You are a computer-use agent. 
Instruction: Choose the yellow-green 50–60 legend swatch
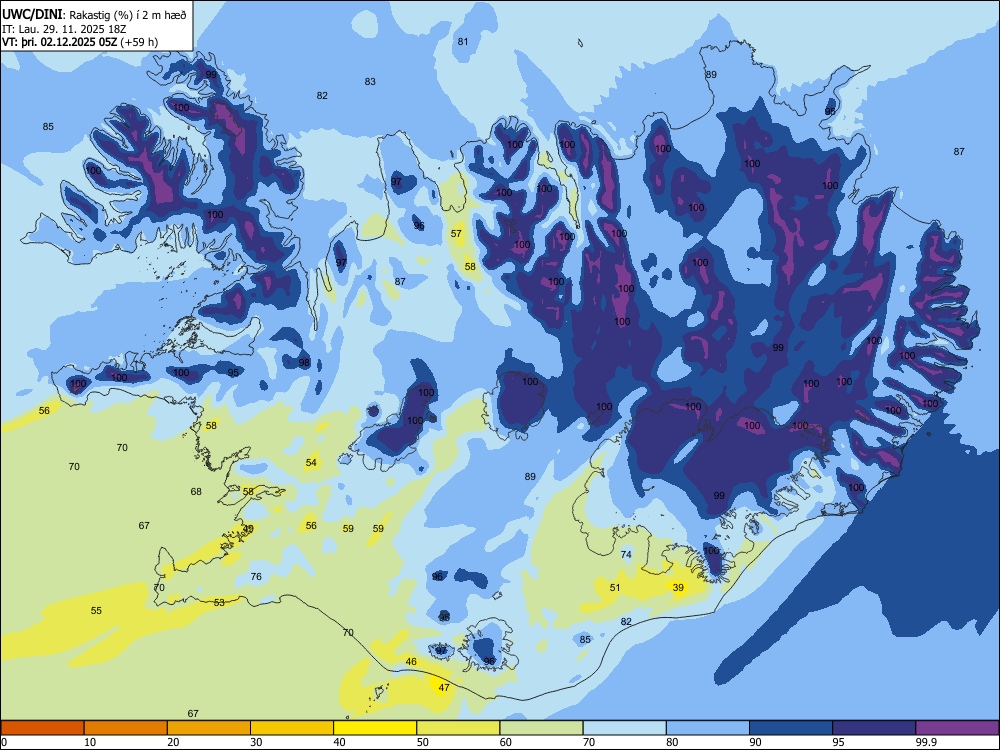(458, 728)
